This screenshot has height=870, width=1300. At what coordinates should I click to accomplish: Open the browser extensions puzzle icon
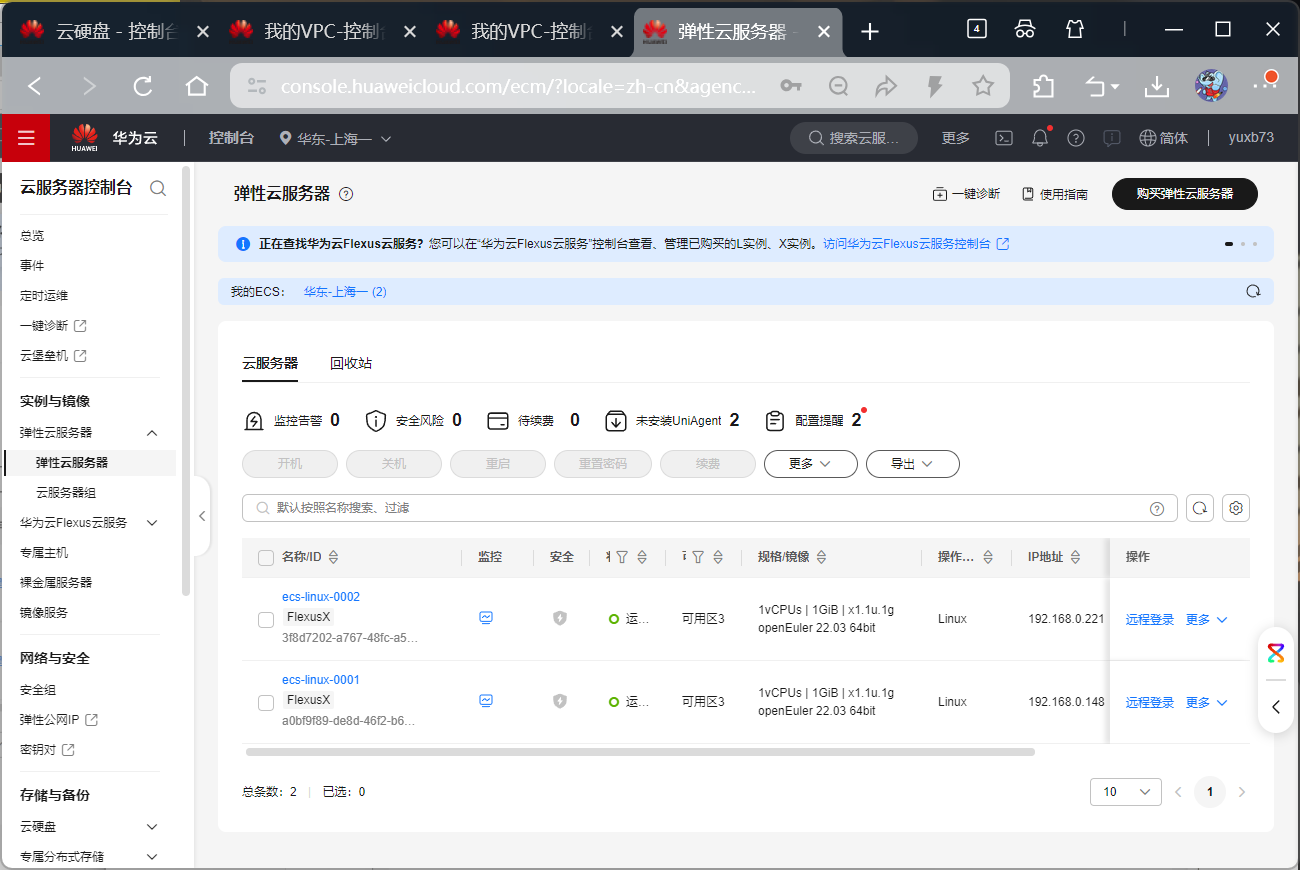1043,86
